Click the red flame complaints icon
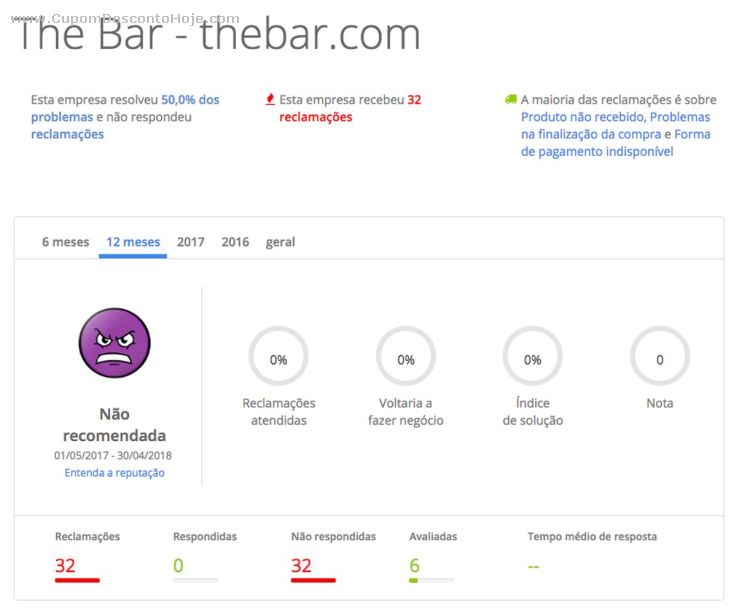This screenshot has width=737, height=610. [x=270, y=99]
